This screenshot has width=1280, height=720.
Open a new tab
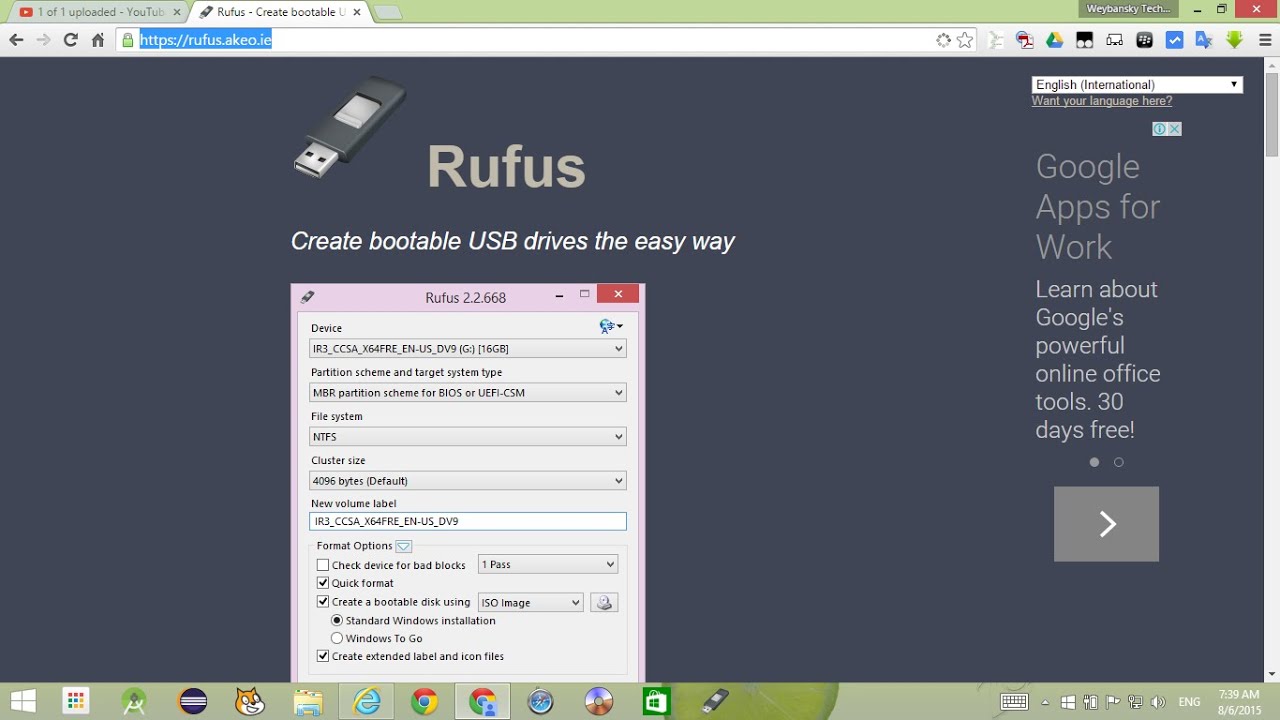[388, 12]
